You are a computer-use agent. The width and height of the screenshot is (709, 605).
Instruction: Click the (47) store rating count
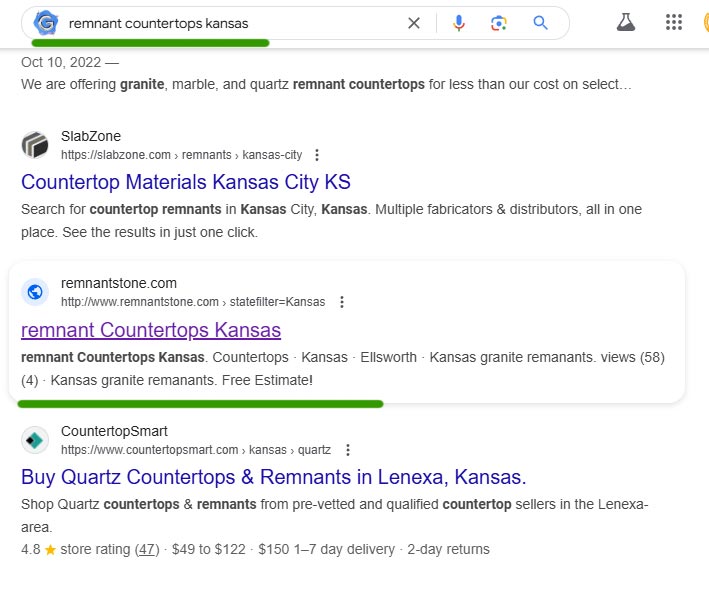[x=147, y=549]
